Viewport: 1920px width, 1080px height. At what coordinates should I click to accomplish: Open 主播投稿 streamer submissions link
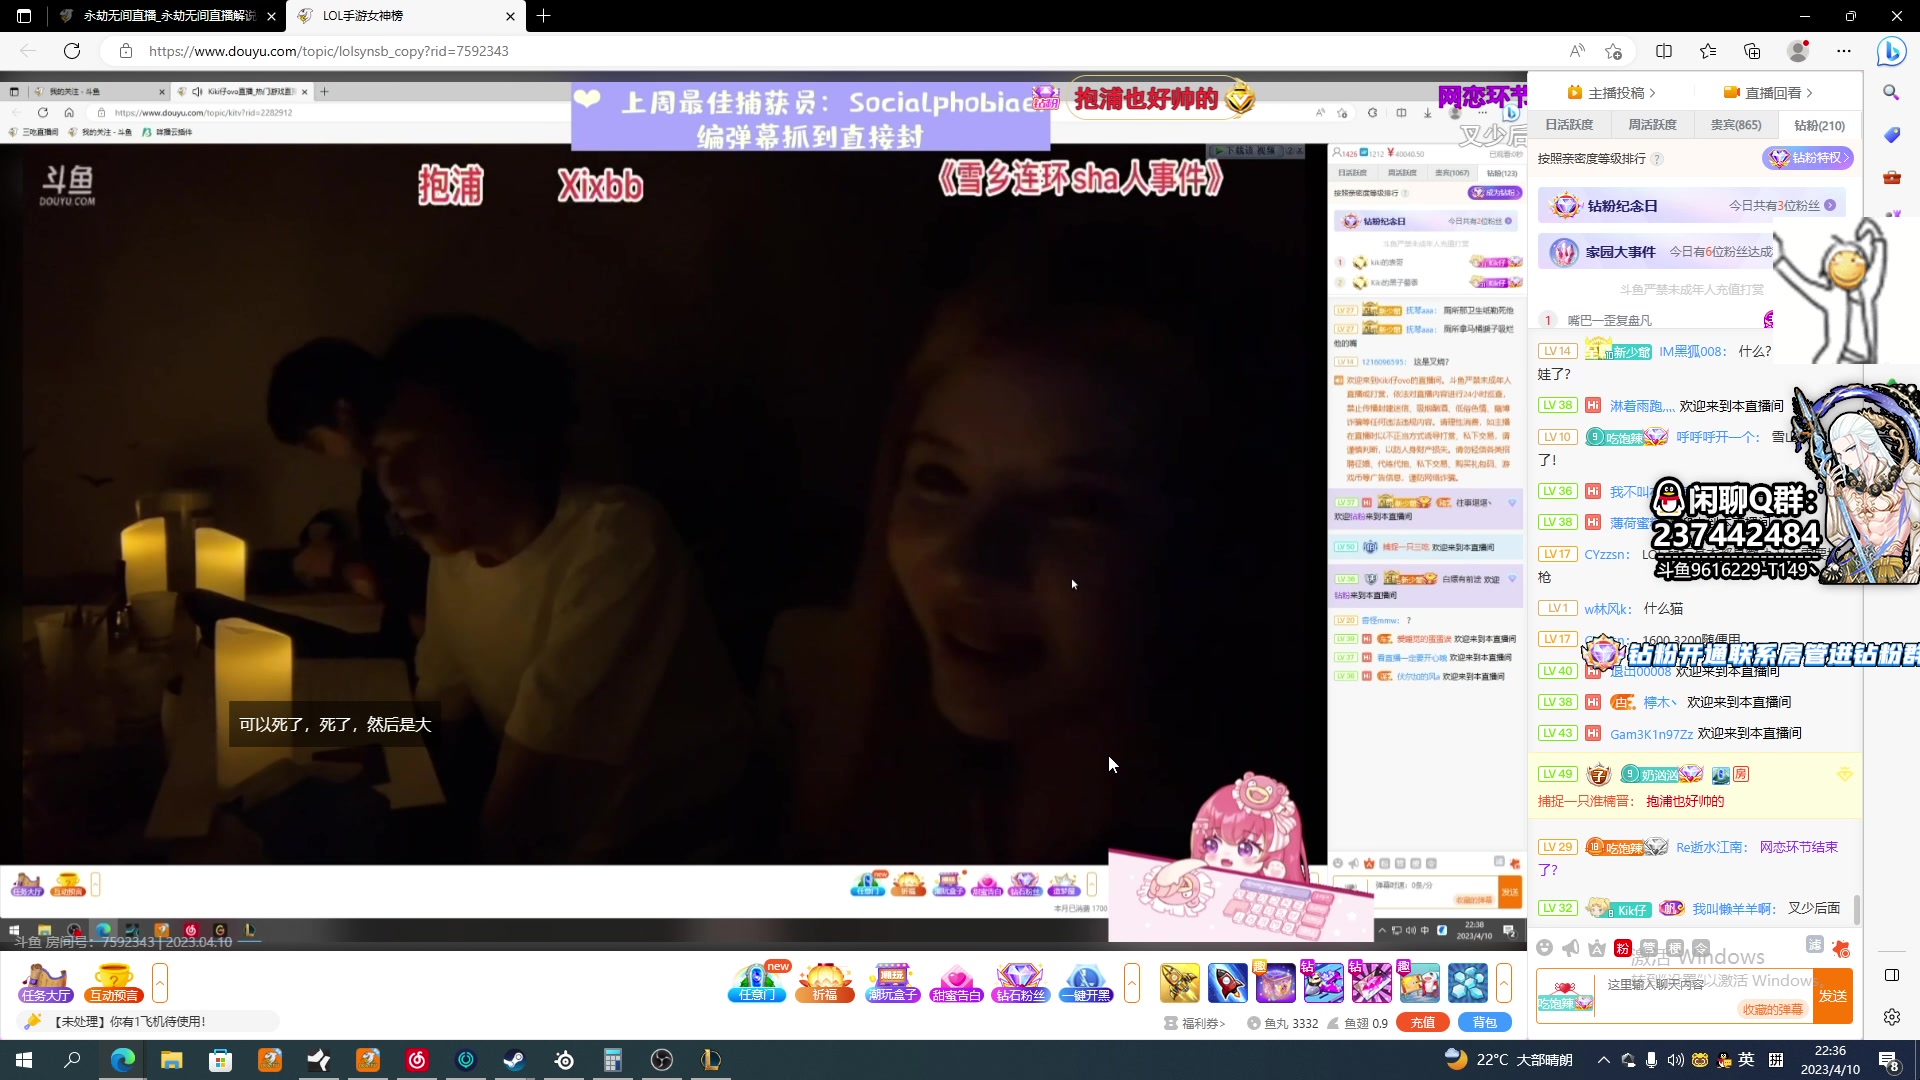(x=1611, y=93)
